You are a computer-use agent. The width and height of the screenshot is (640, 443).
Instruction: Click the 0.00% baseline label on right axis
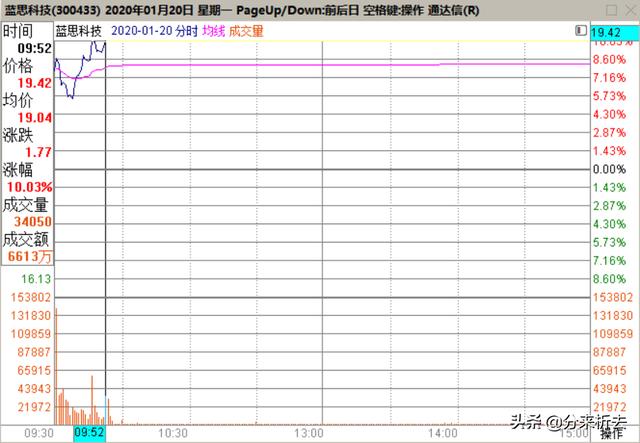coord(610,170)
